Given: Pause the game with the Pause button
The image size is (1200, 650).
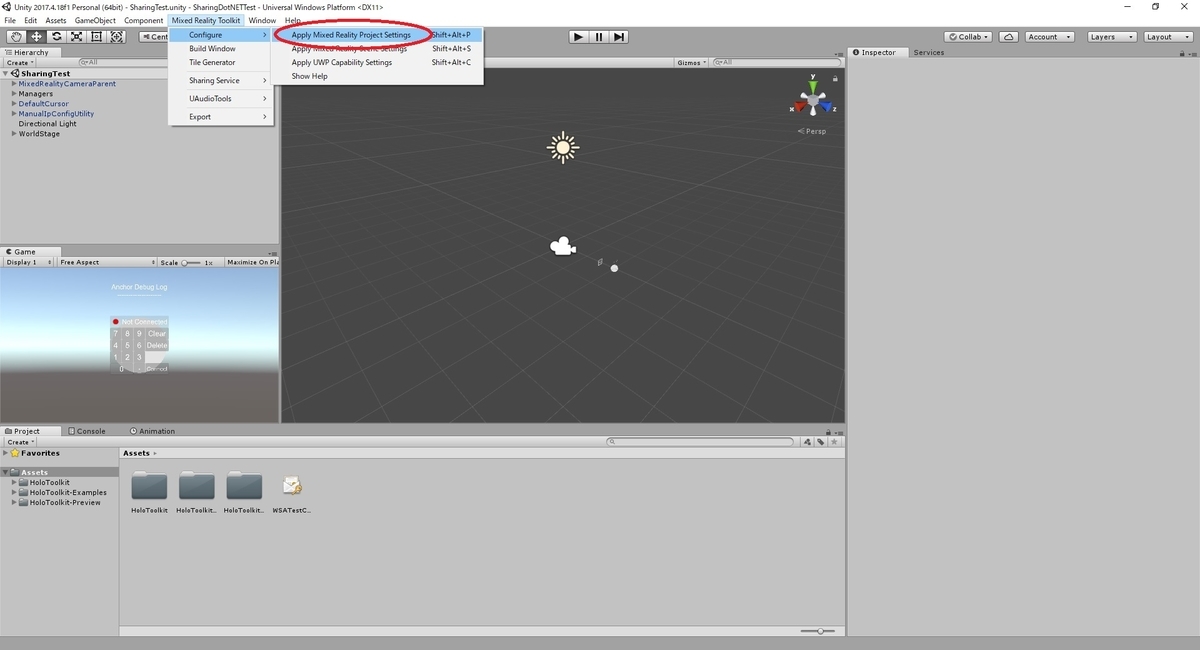Looking at the screenshot, I should click(599, 37).
